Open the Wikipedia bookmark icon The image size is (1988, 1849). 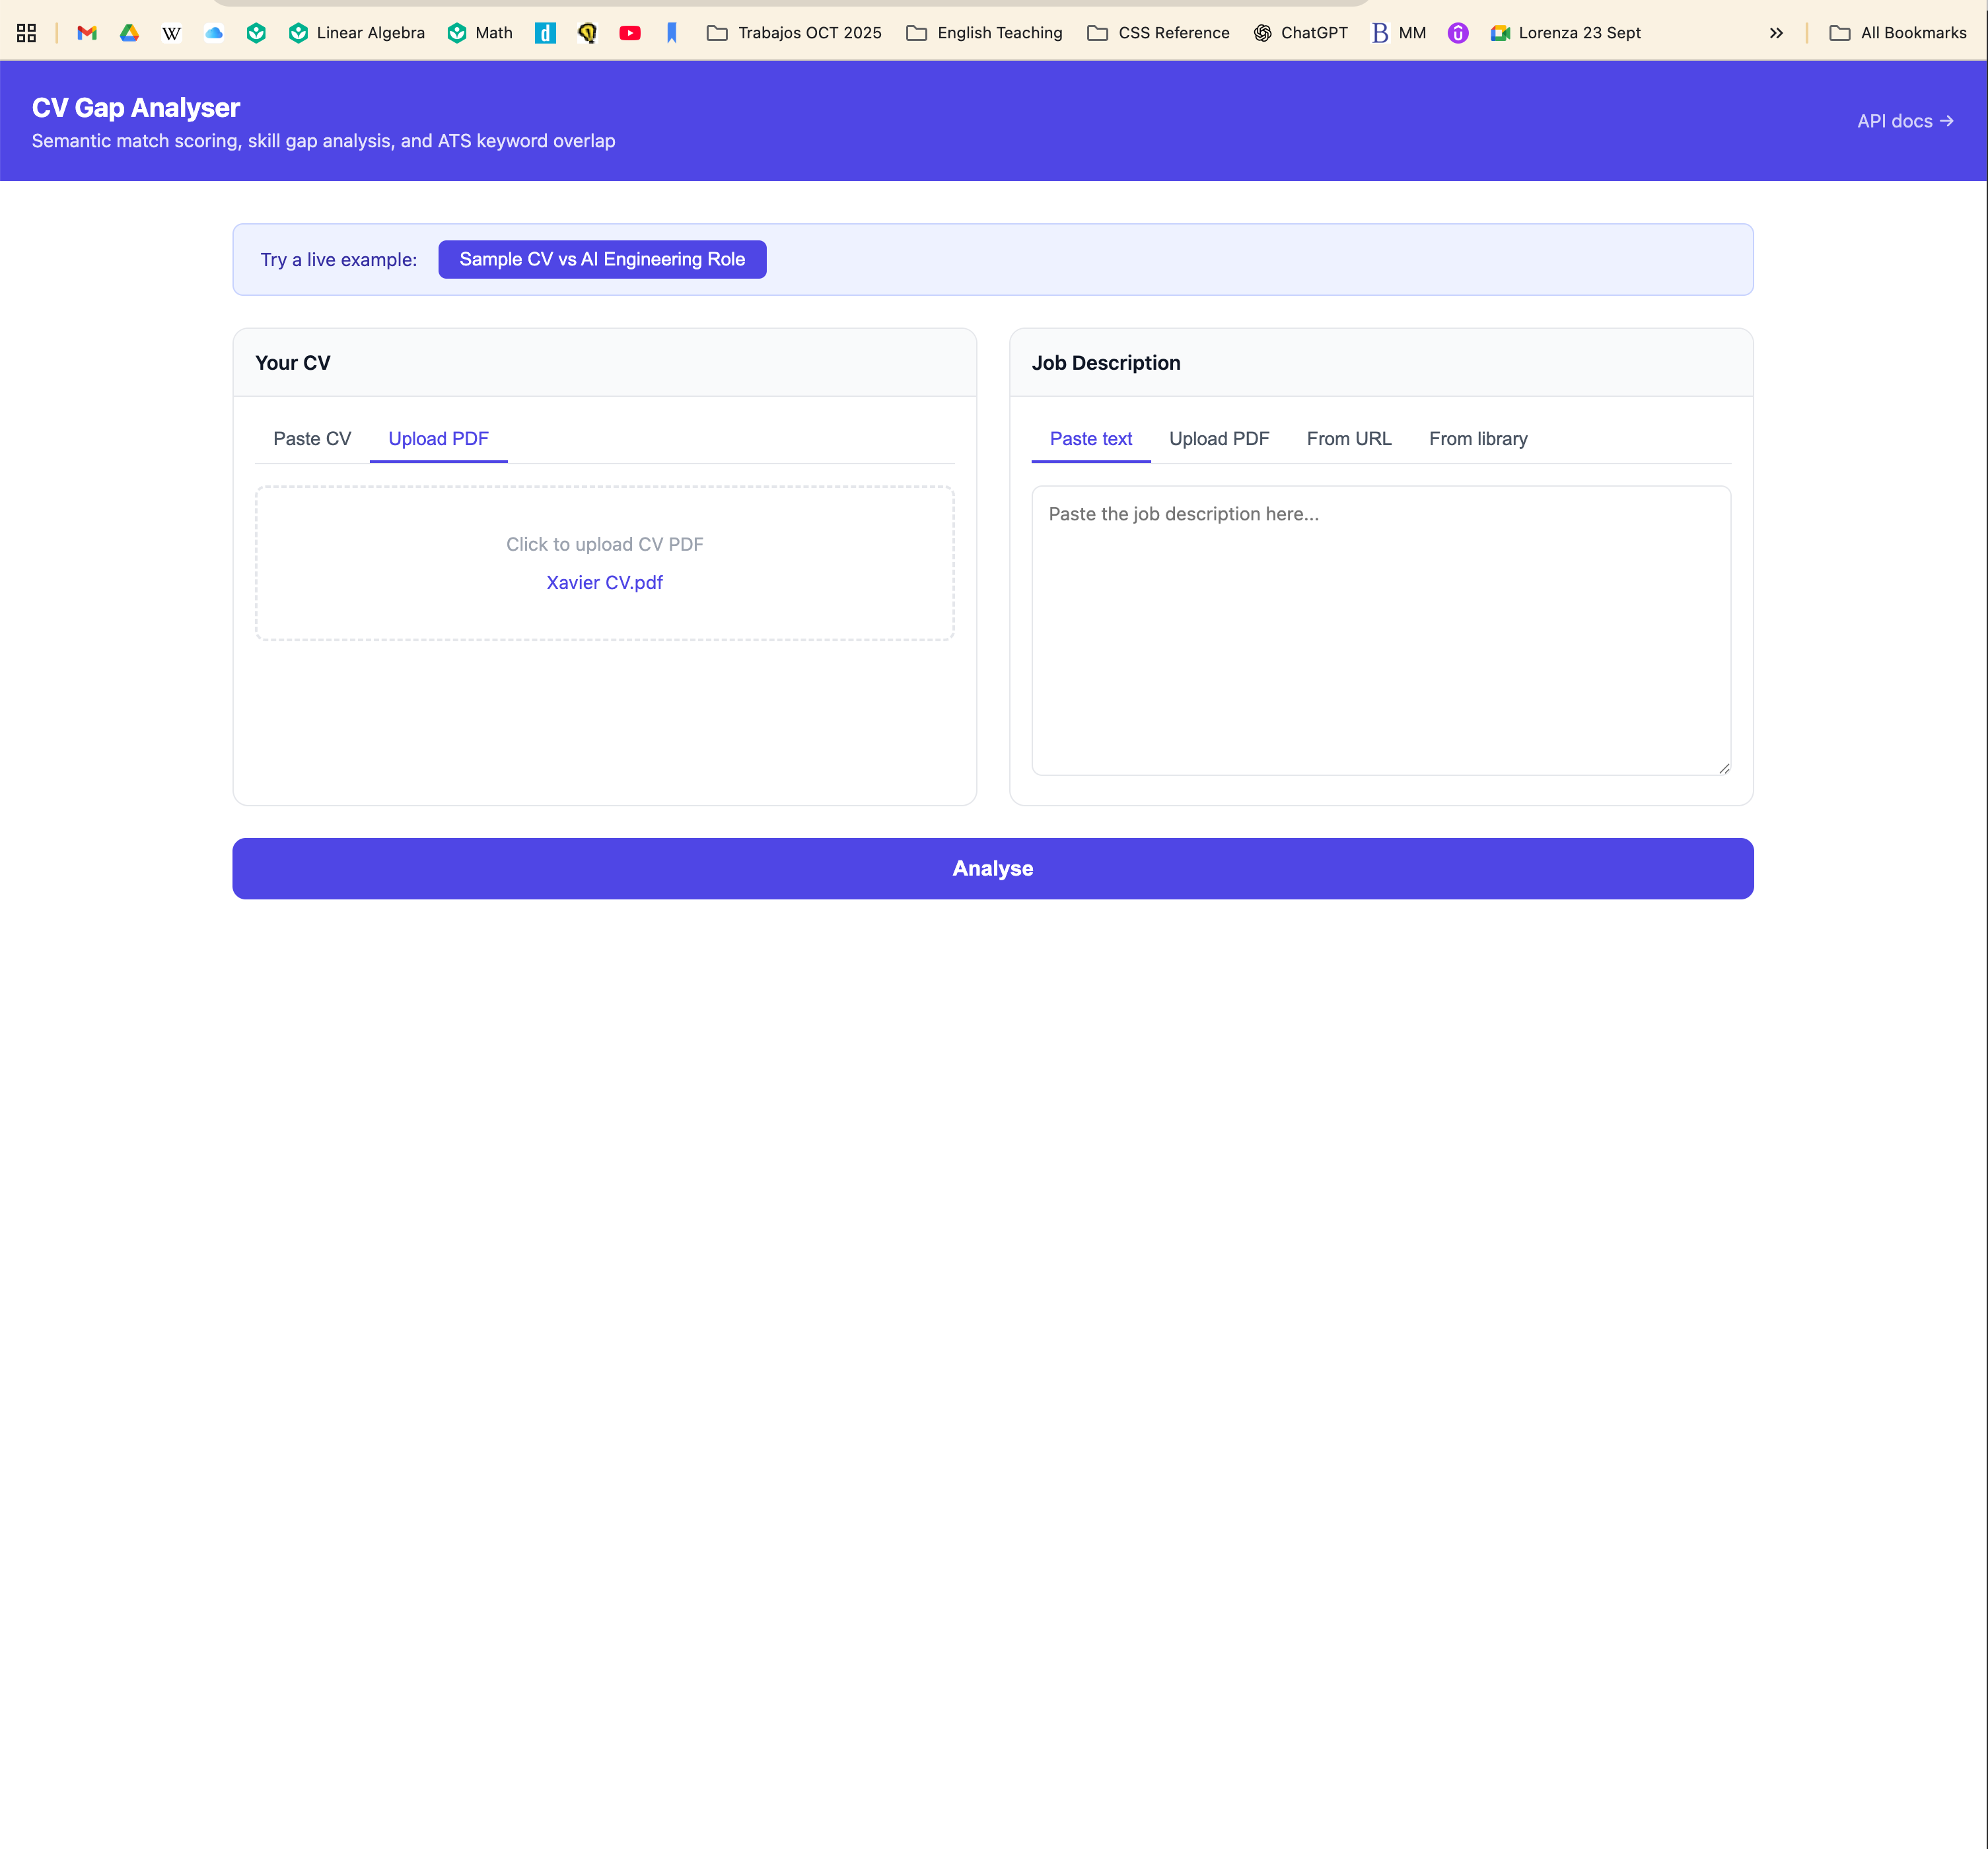pyautogui.click(x=172, y=33)
